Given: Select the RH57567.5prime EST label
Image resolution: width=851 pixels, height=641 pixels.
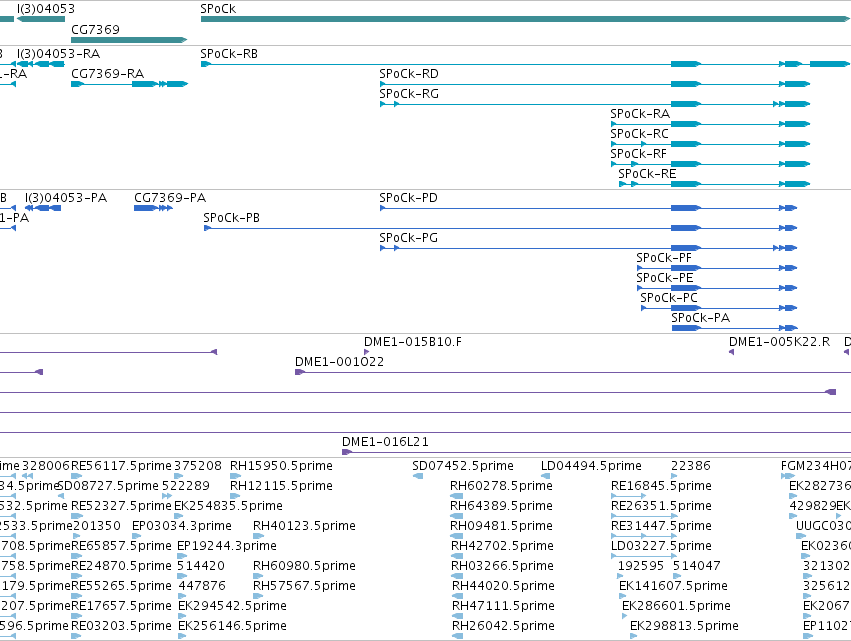Looking at the screenshot, I should 304,587.
